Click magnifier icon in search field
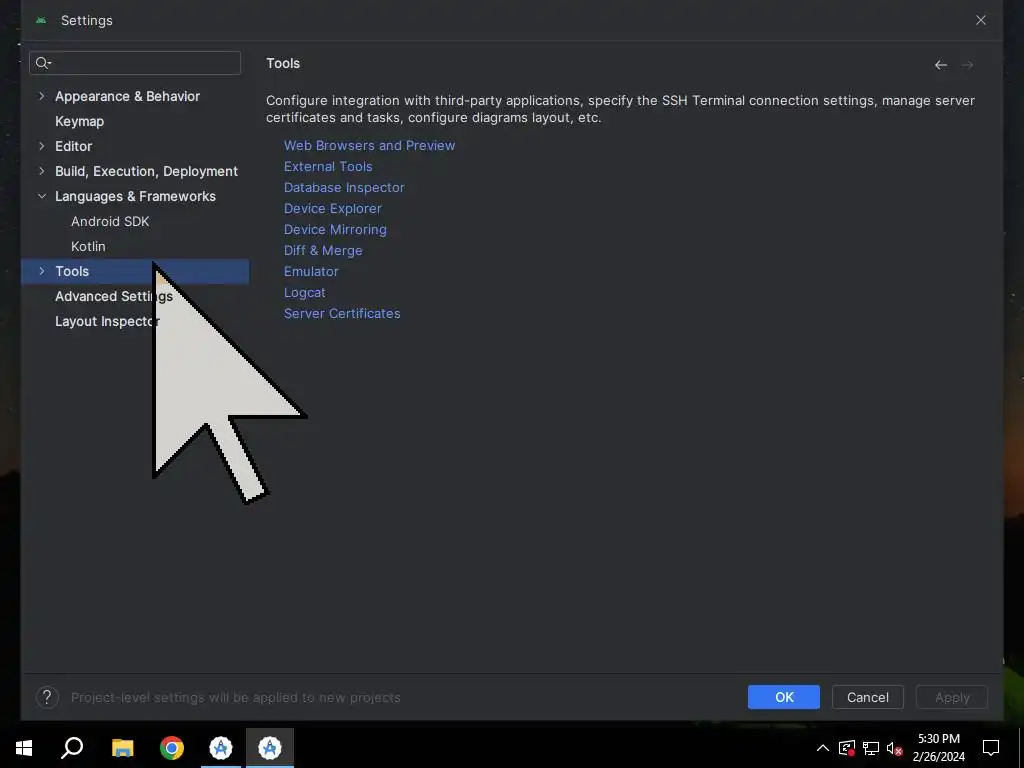This screenshot has width=1024, height=768. [42, 63]
